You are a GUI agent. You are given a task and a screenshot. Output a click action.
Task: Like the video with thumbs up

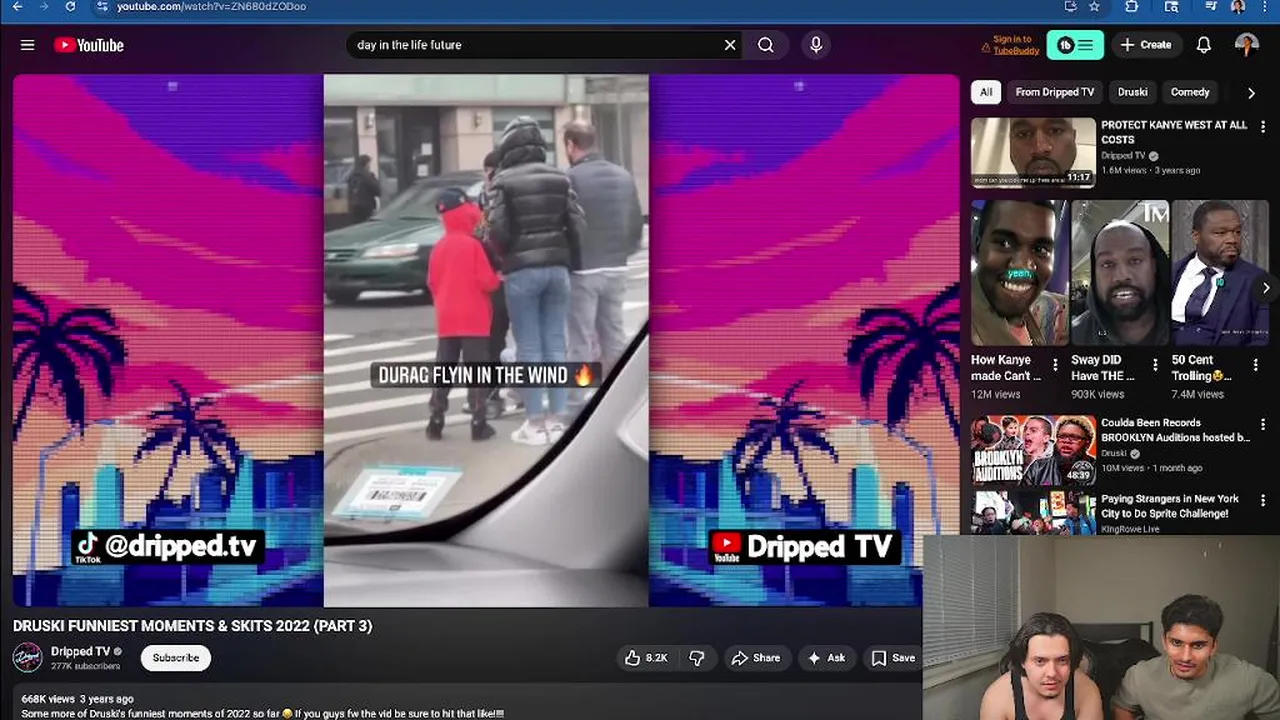(645, 658)
